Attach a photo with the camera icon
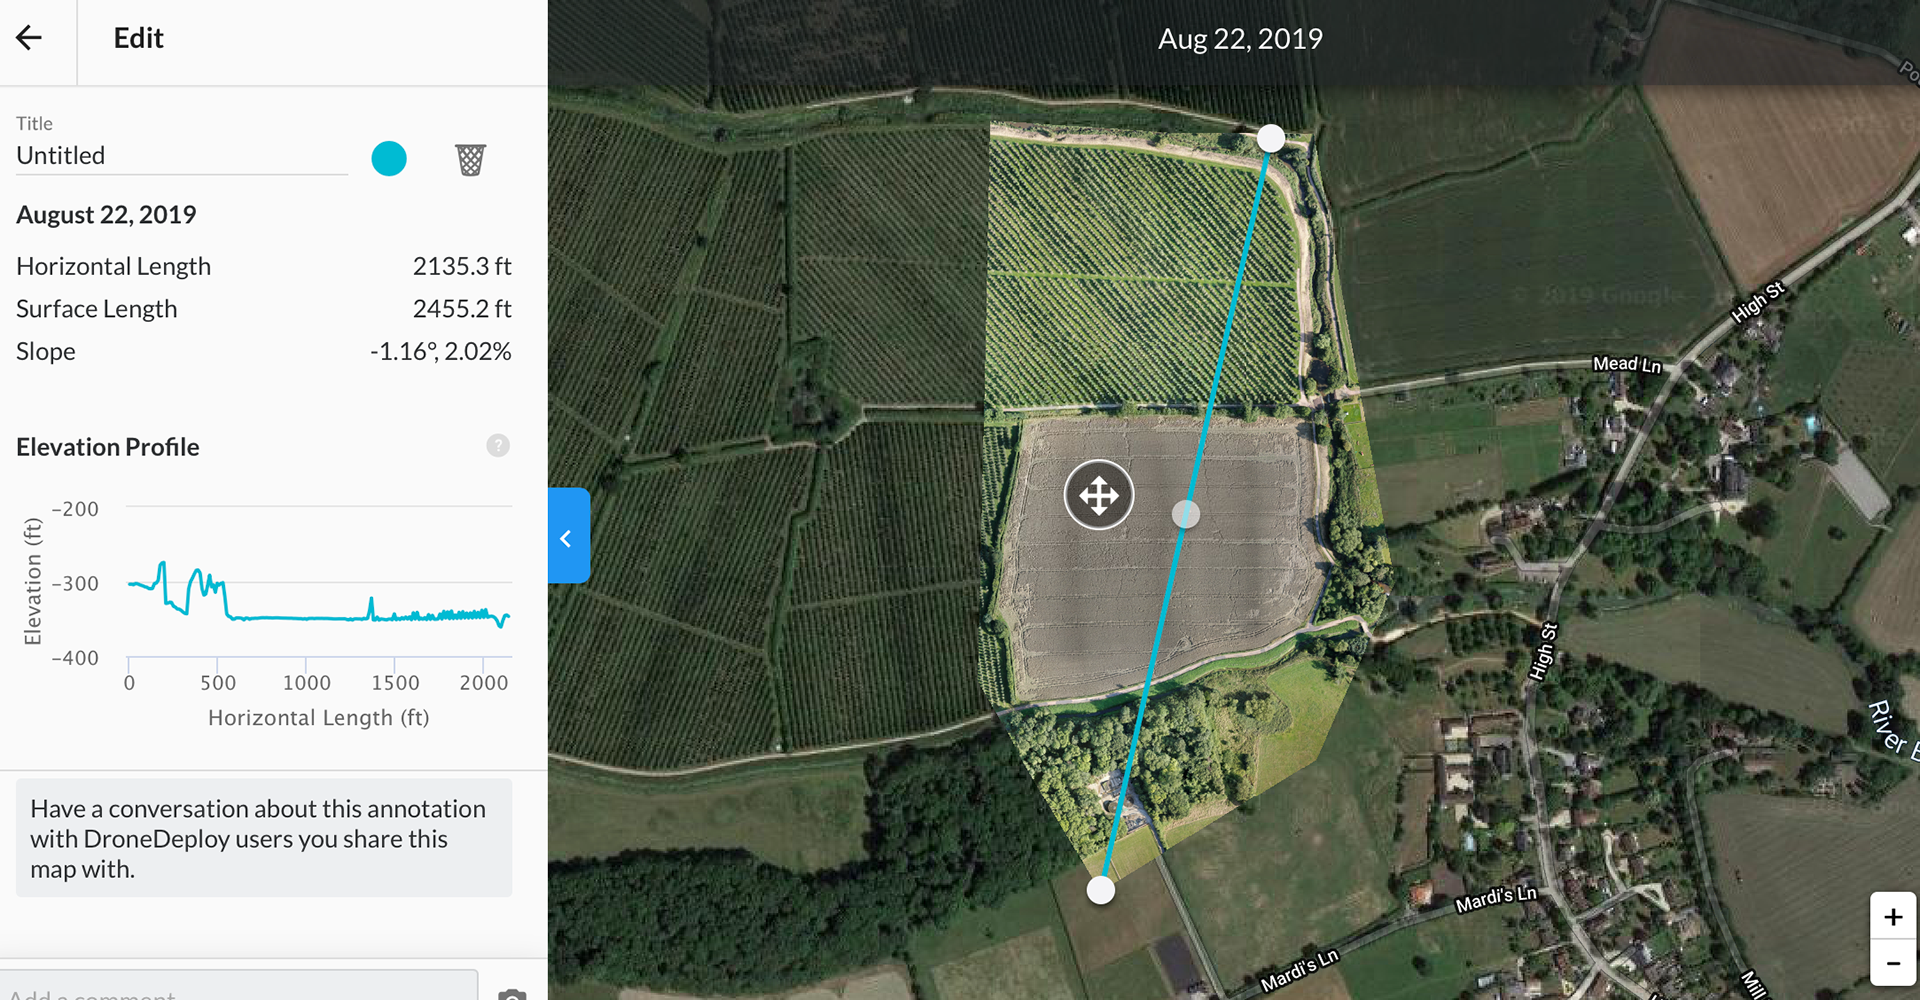1920x1000 pixels. (x=512, y=993)
